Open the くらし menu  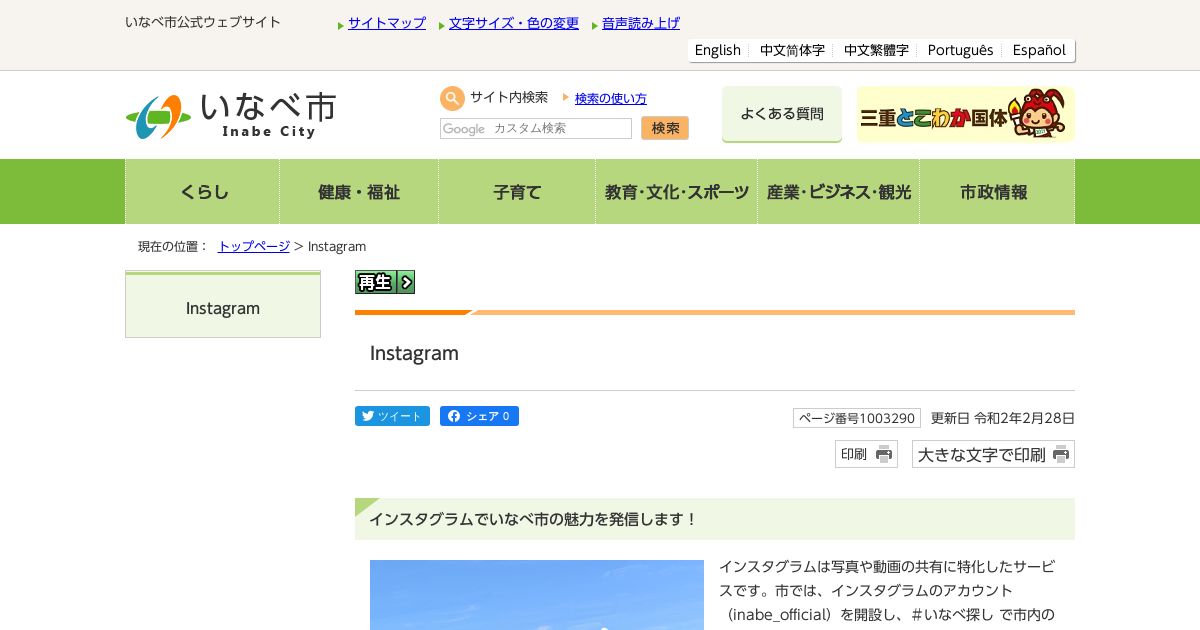[x=203, y=192]
